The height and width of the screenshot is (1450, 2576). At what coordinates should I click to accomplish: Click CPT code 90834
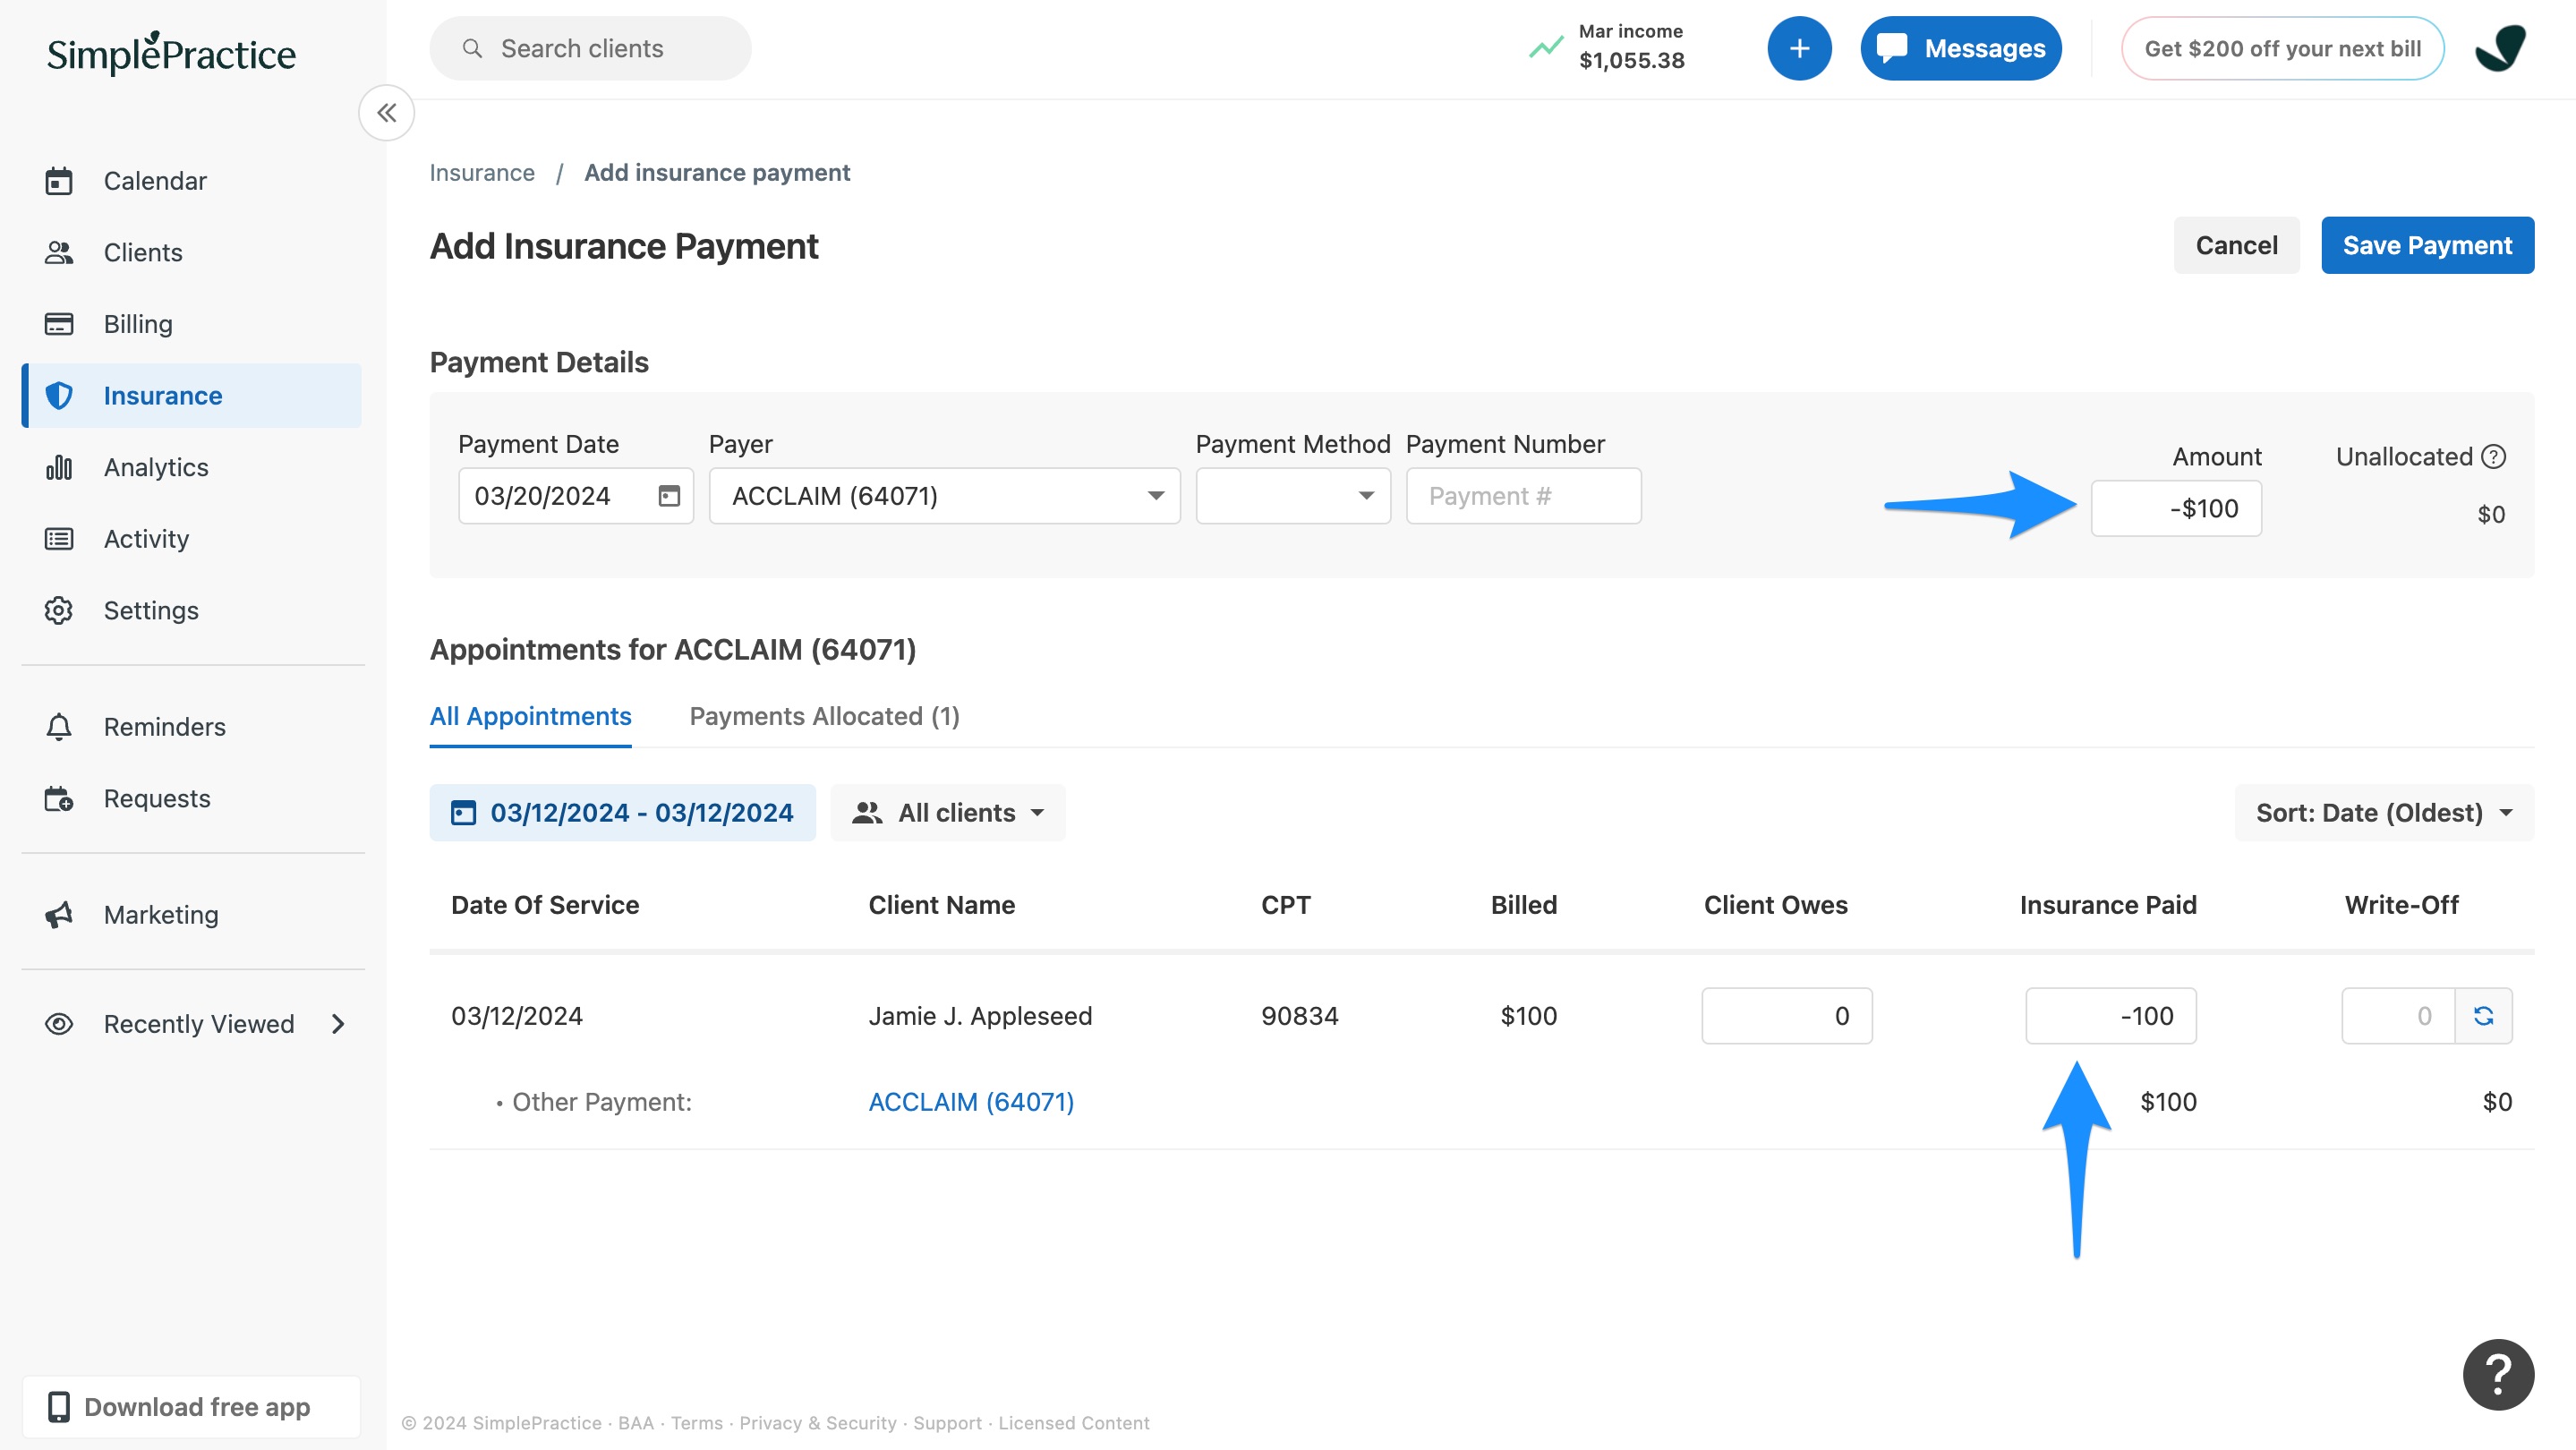pos(1299,1016)
